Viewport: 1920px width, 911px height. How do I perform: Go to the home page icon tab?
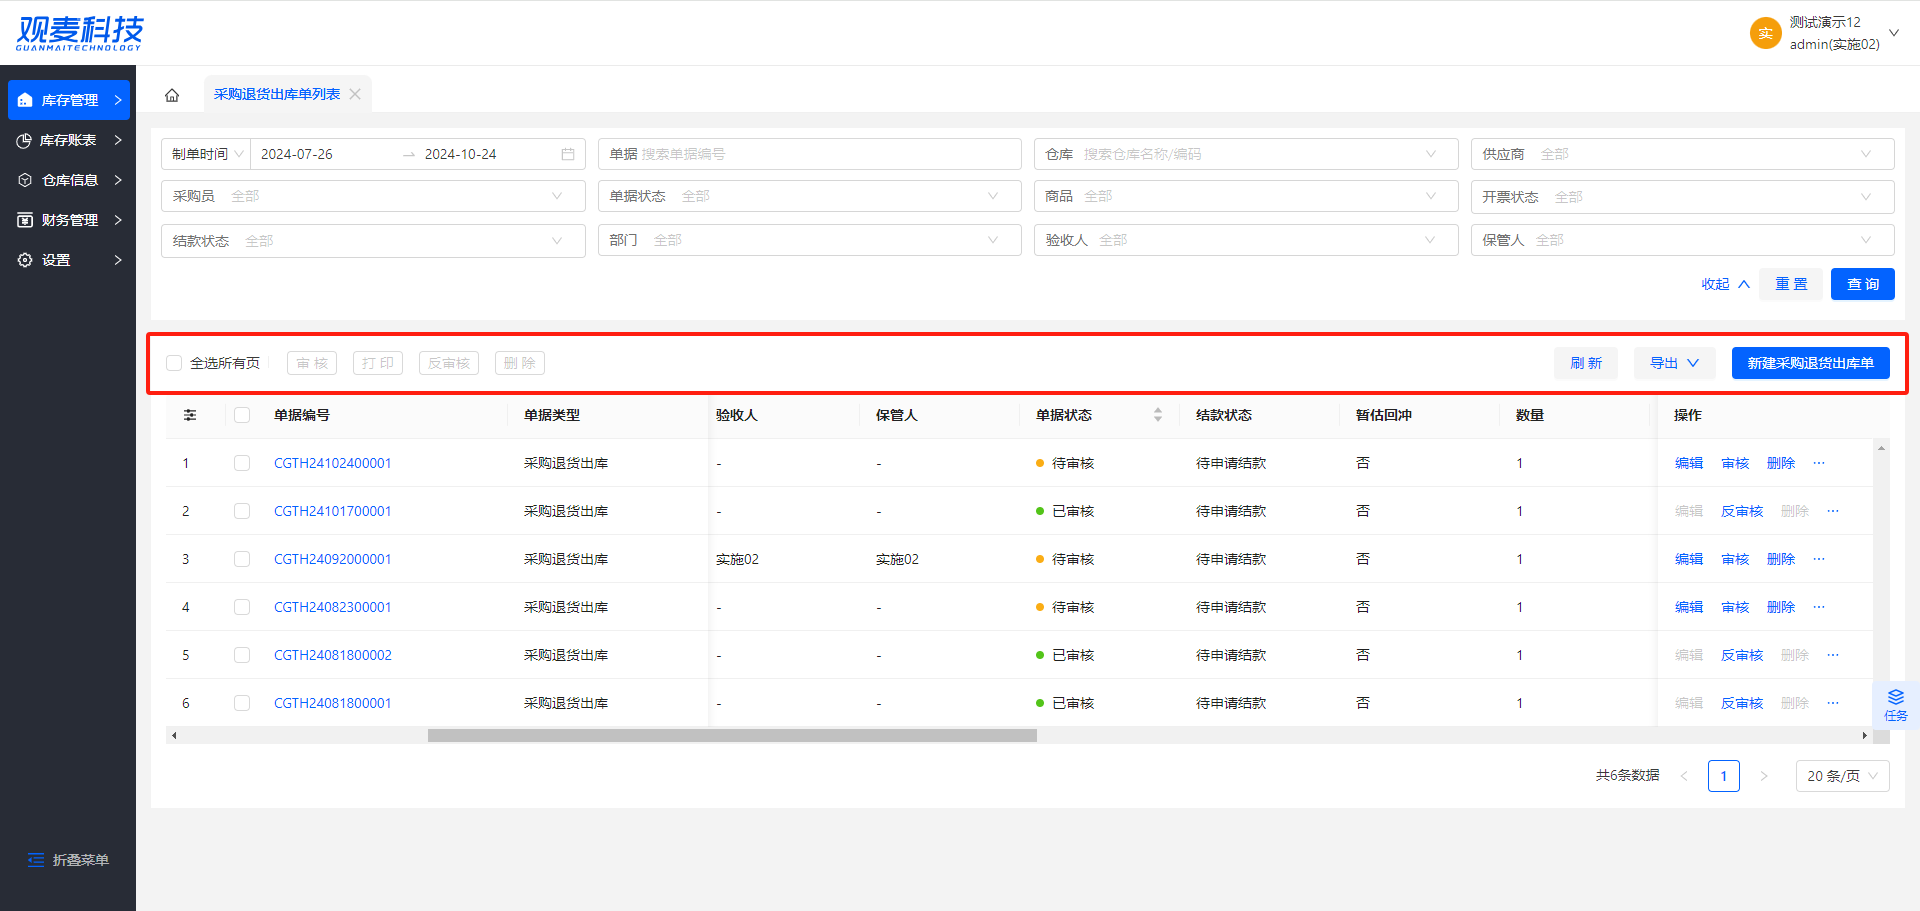(172, 95)
